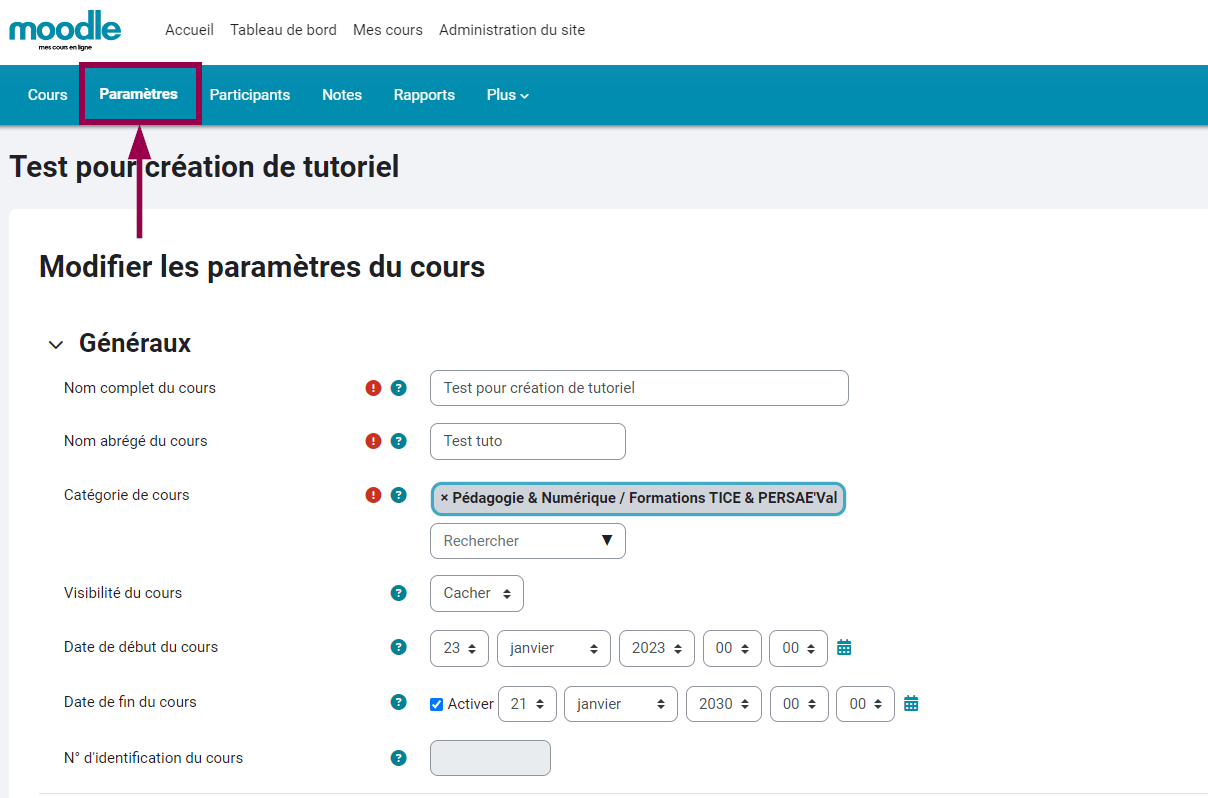This screenshot has width=1208, height=798.
Task: Go to Accueil
Action: 189,30
